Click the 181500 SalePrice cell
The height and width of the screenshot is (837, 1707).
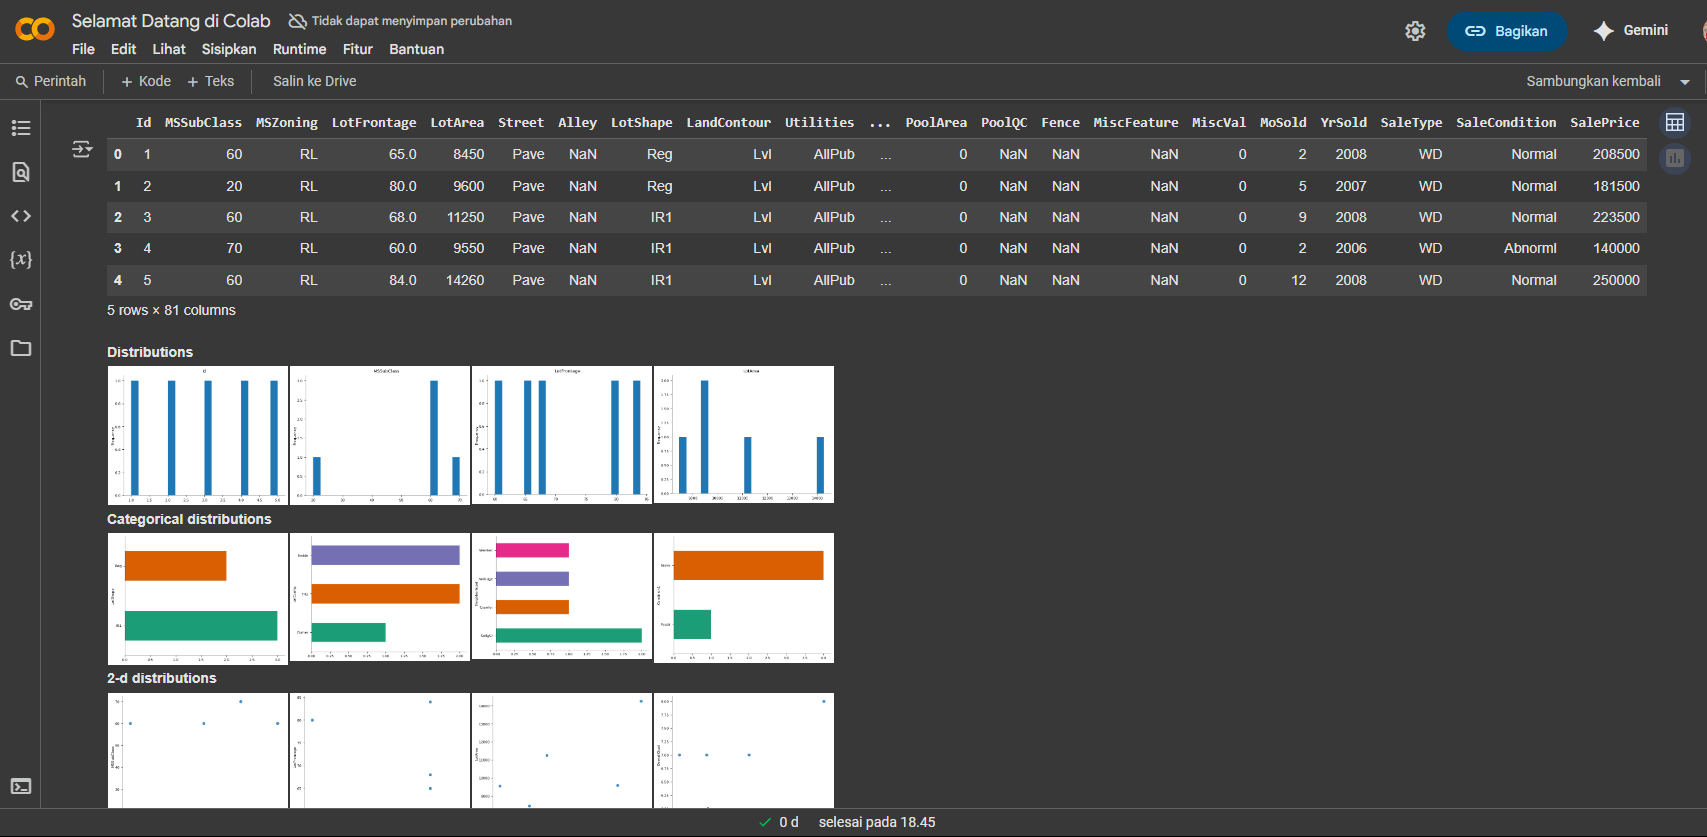(1616, 186)
